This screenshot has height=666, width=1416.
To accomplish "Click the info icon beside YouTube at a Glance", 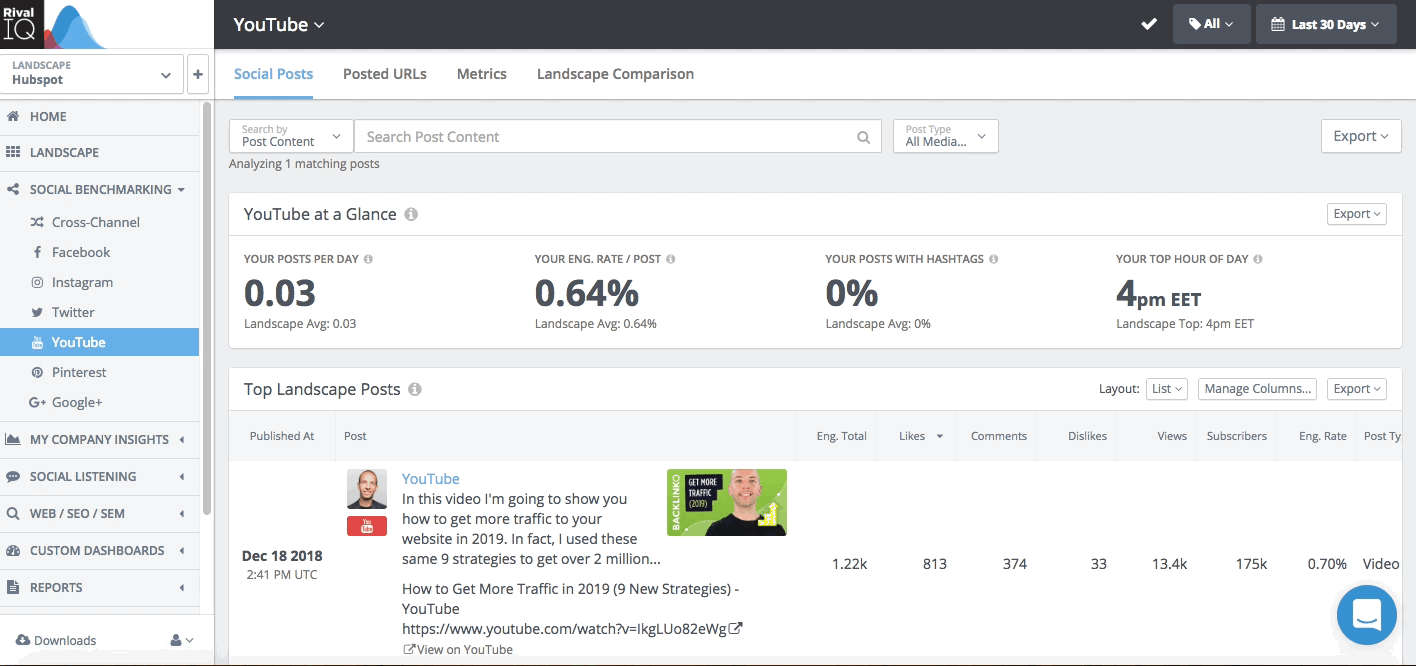I will click(x=411, y=215).
